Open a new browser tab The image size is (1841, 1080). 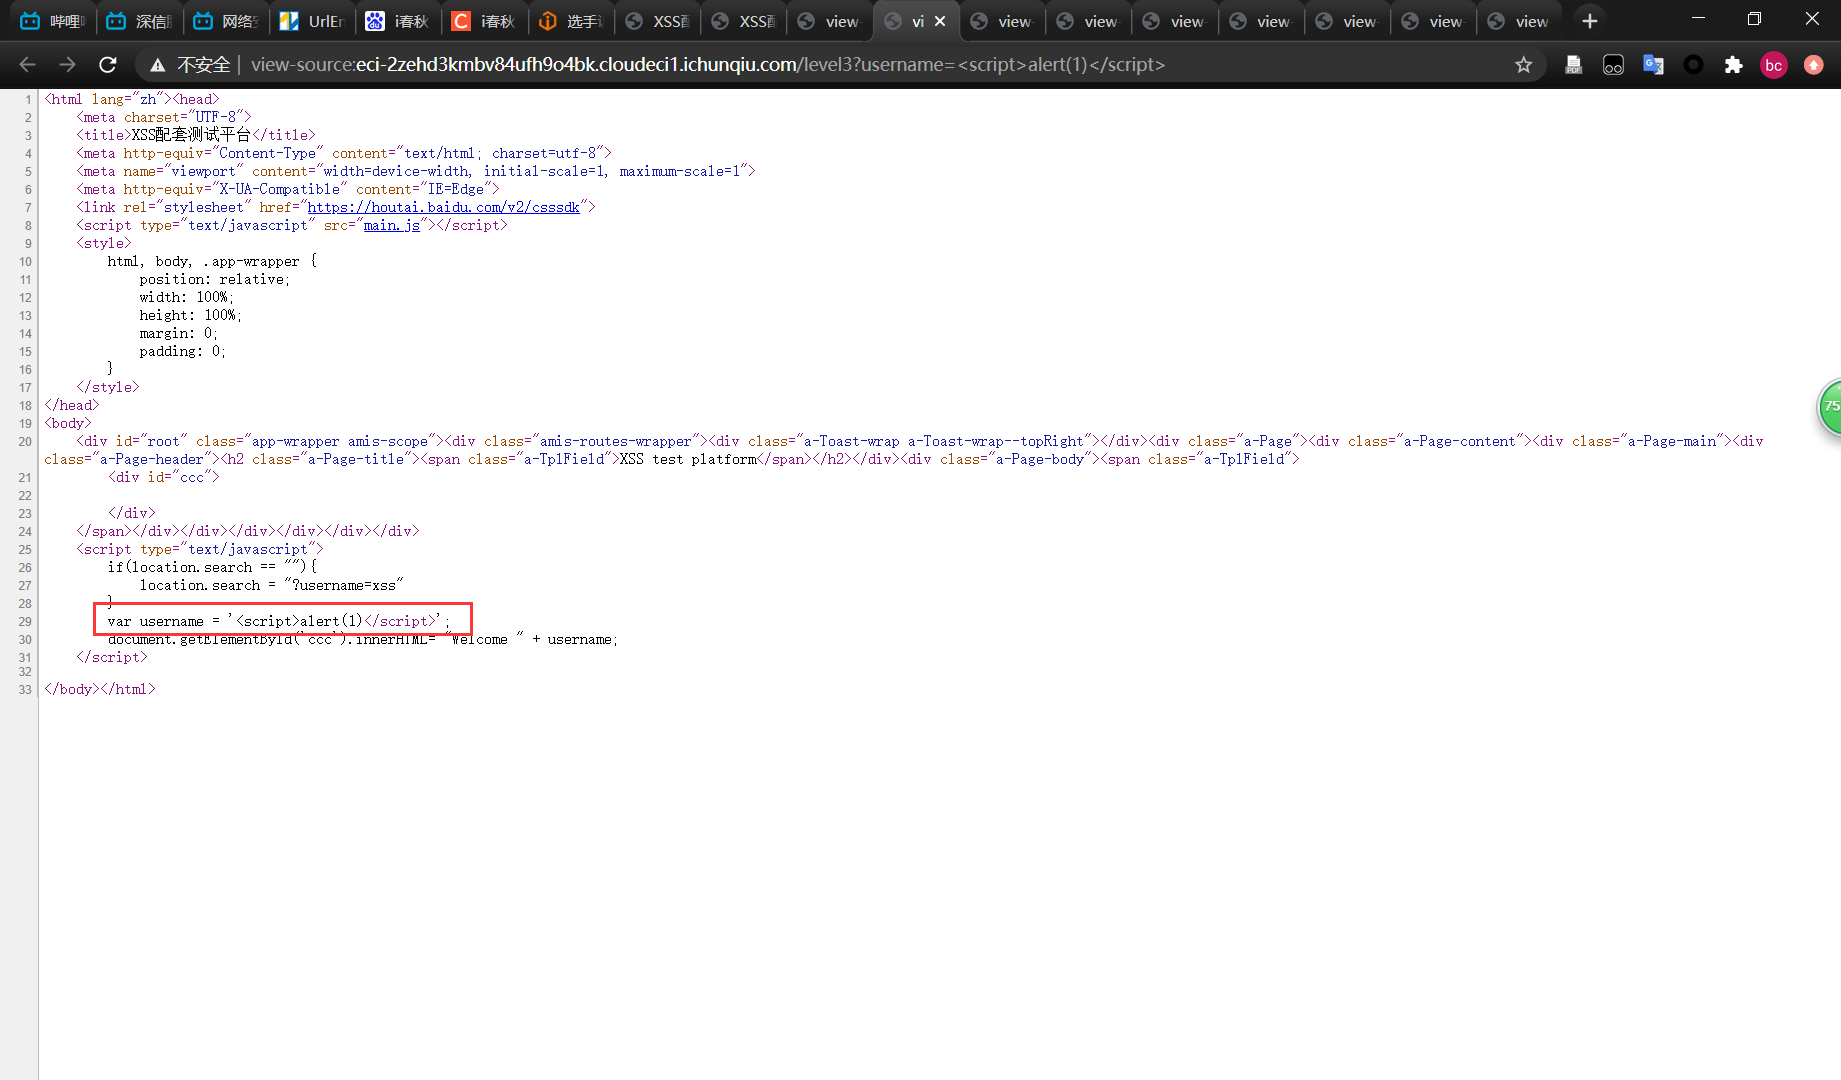point(1589,21)
